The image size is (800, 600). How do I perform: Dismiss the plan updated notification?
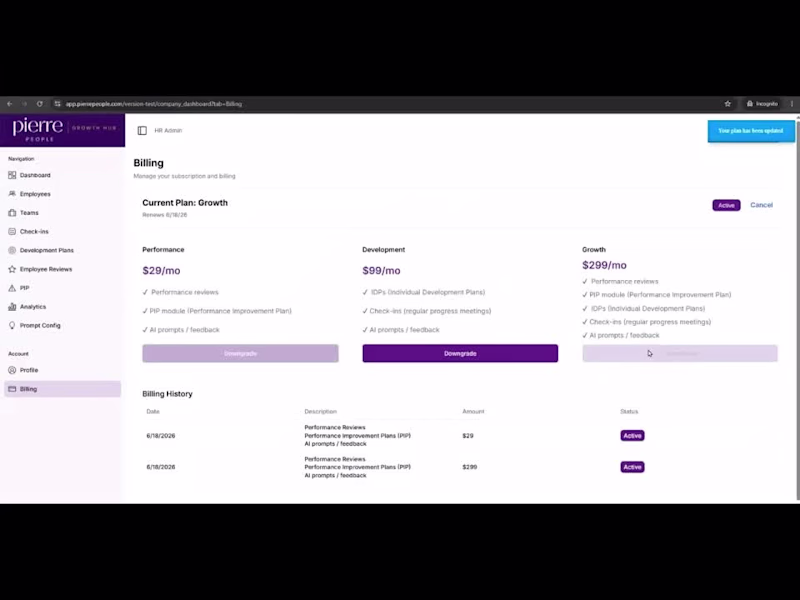click(751, 131)
